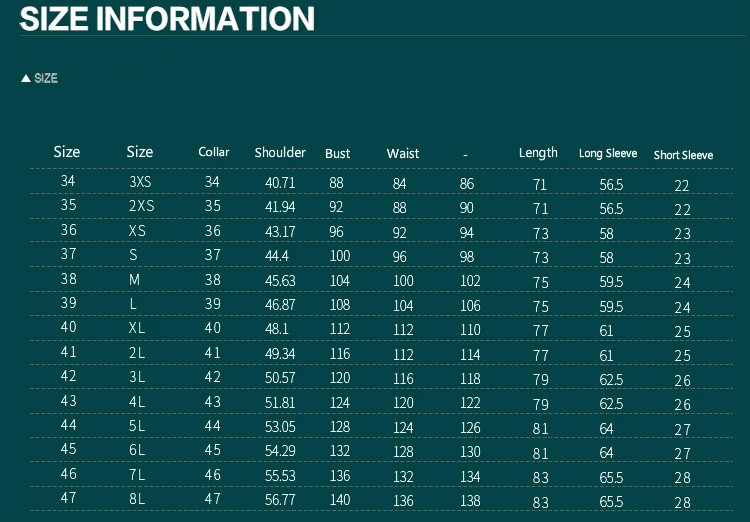Click length value 83 in the 8L row
750x522 pixels.
tap(540, 502)
